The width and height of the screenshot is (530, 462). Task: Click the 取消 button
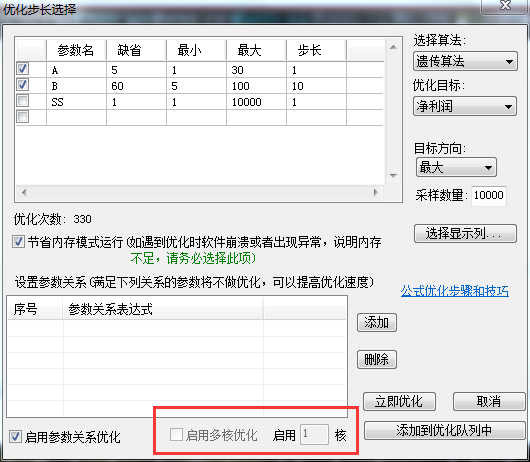489,402
